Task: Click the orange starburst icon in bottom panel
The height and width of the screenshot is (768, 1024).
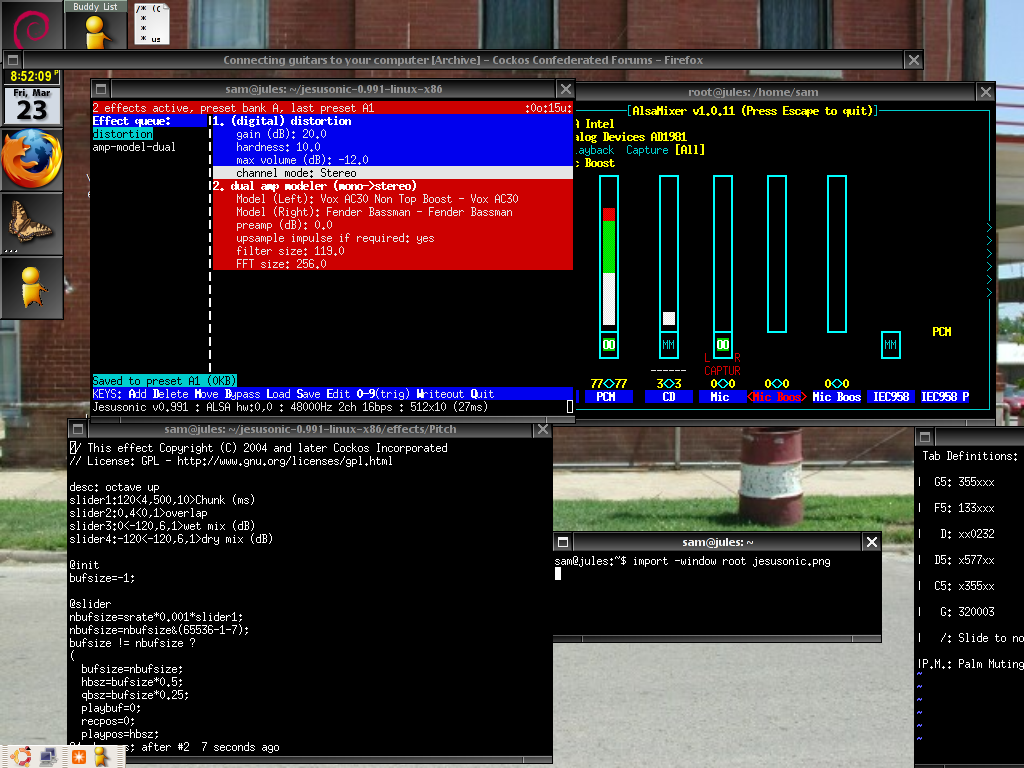Action: pos(77,757)
